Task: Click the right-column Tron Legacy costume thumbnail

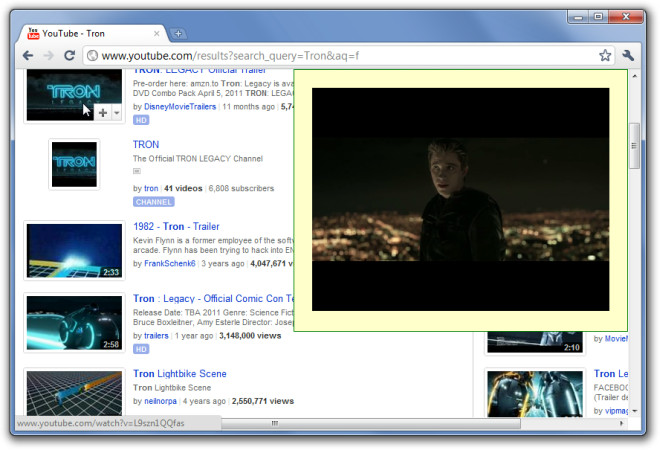Action: [535, 393]
